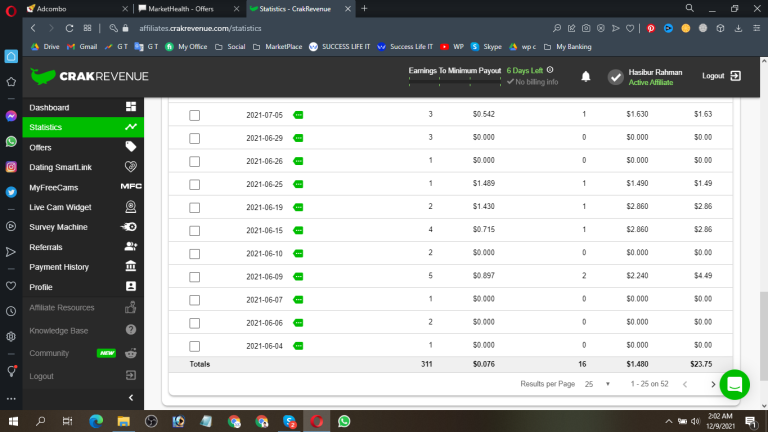Go to next results page arrow
768x432 pixels.
[713, 384]
